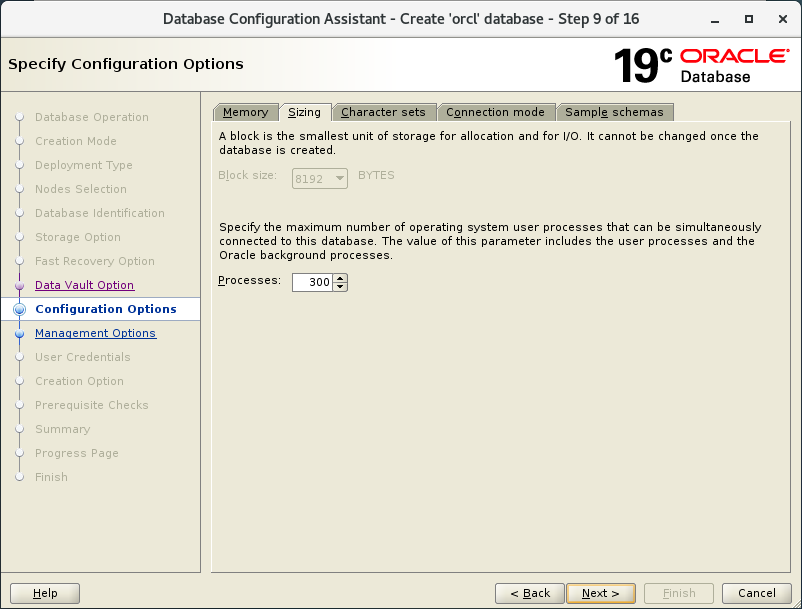Screen dimensions: 802x609
Task: Cancel the database creation wizard
Action: click(757, 593)
